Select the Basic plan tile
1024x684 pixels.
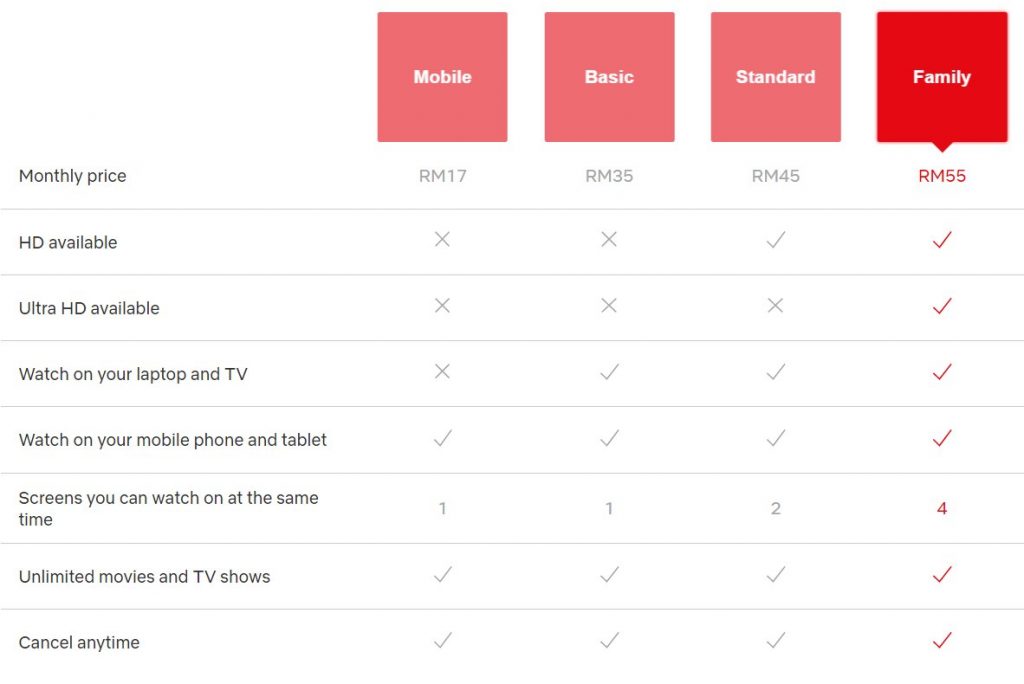pyautogui.click(x=609, y=76)
